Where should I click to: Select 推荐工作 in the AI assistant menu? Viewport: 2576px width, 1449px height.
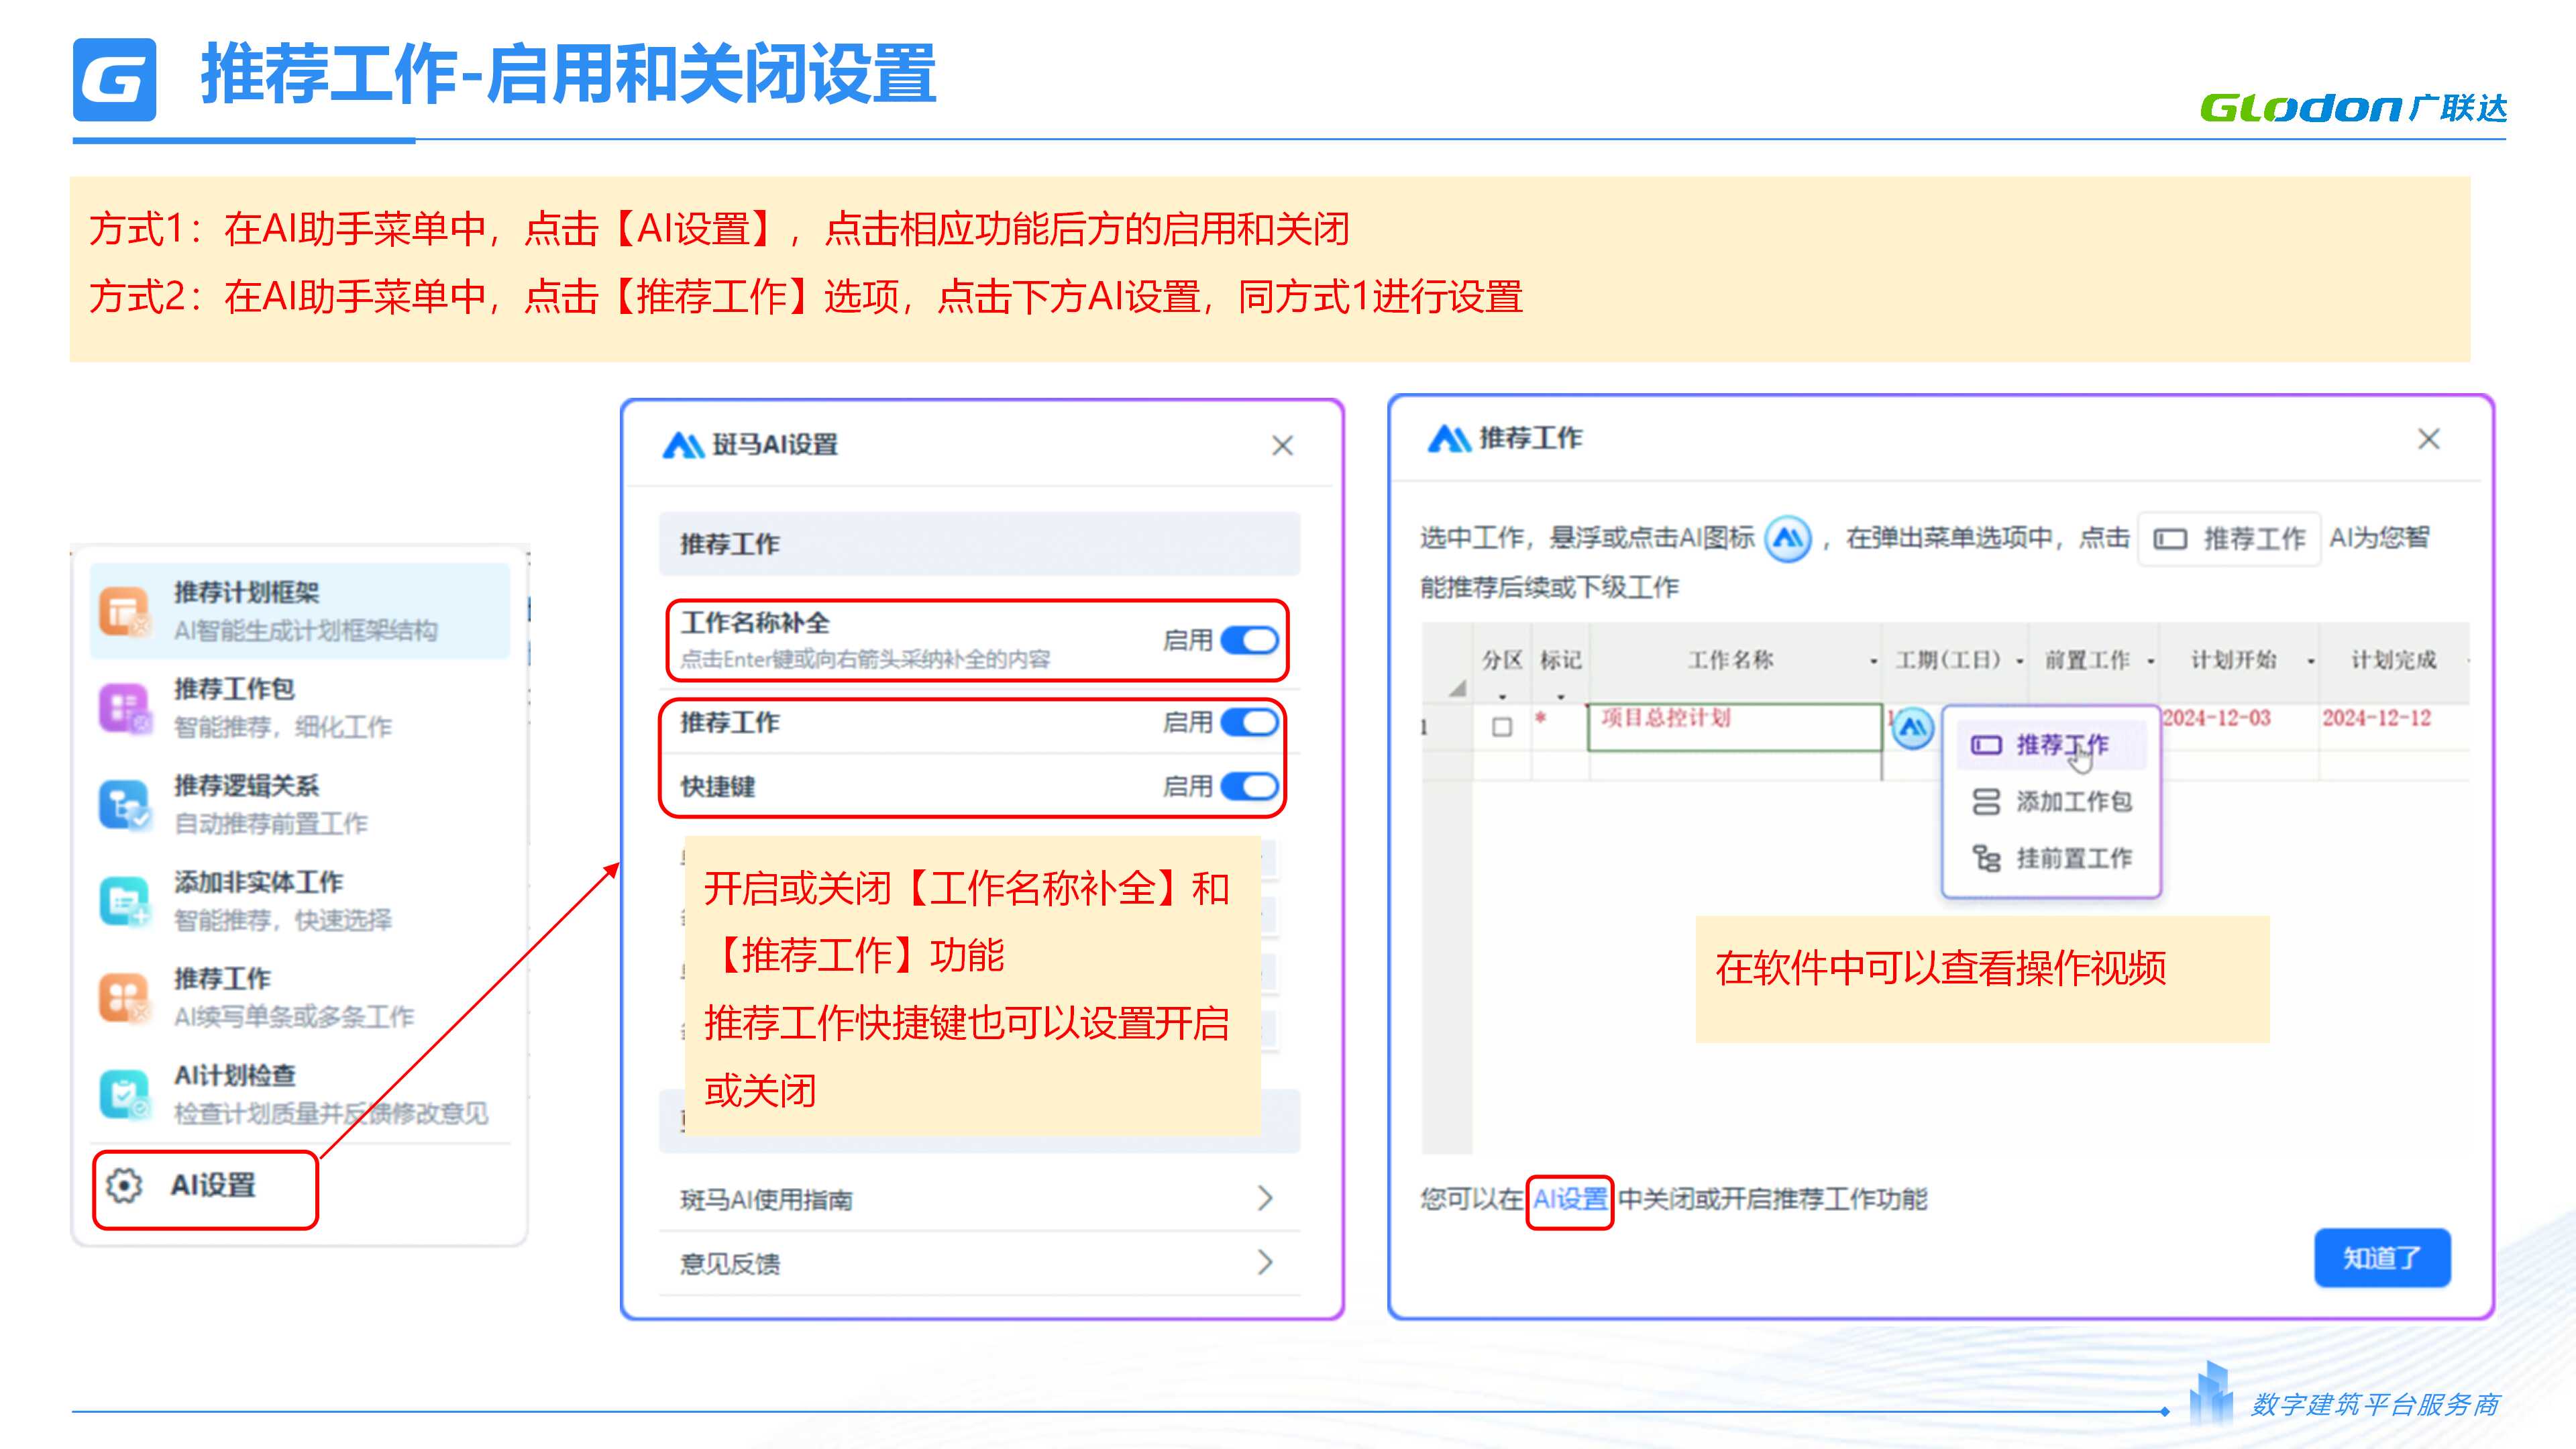click(x=300, y=997)
